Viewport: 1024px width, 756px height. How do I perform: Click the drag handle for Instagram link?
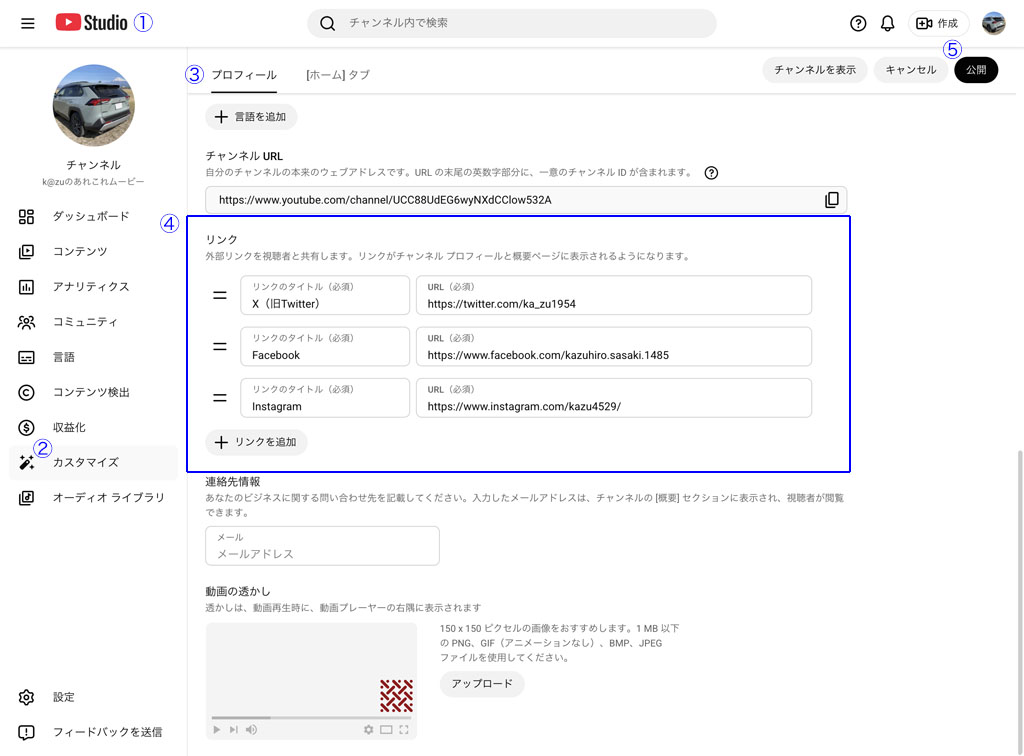(220, 398)
